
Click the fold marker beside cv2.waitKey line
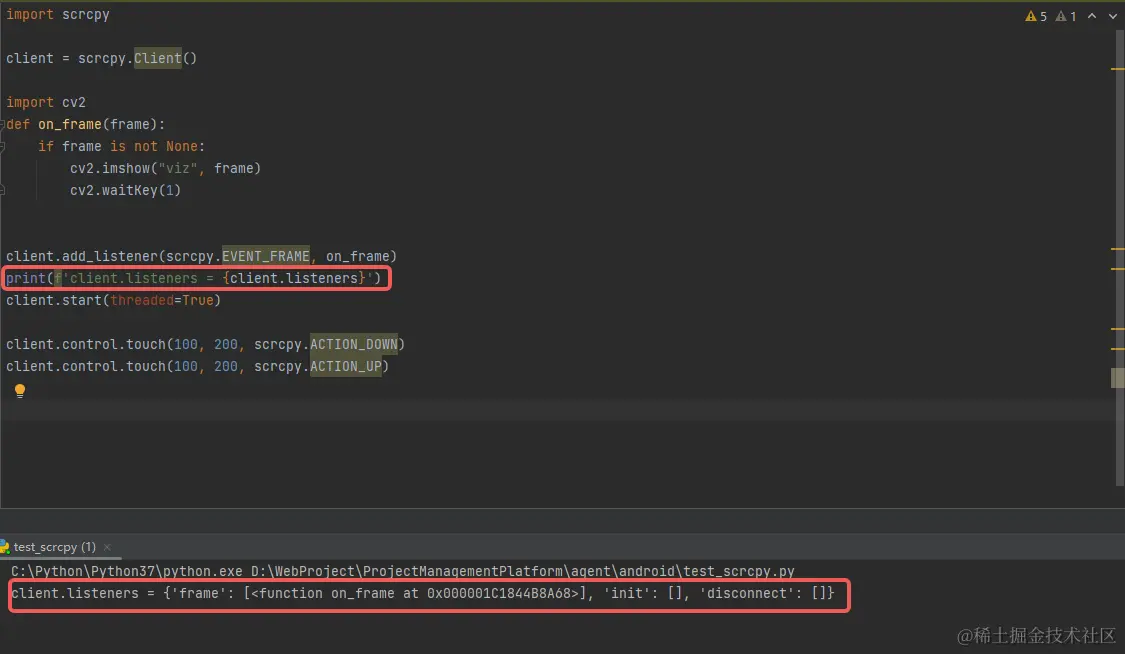[x=4, y=190]
